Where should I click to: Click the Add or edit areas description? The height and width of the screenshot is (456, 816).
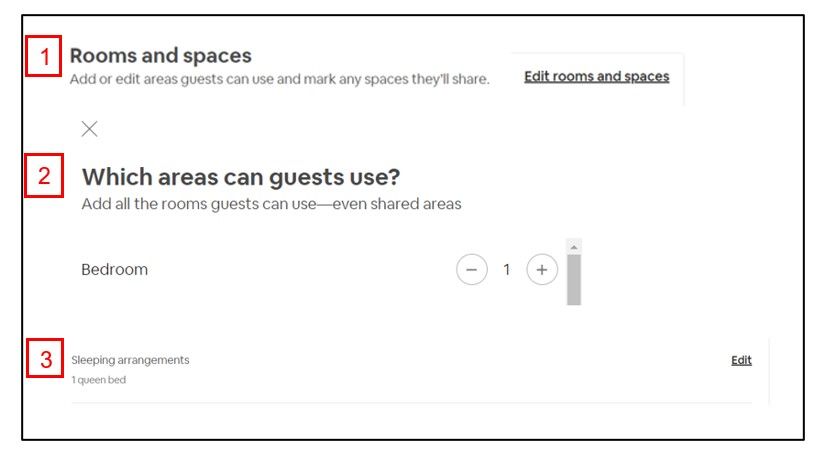tap(279, 79)
